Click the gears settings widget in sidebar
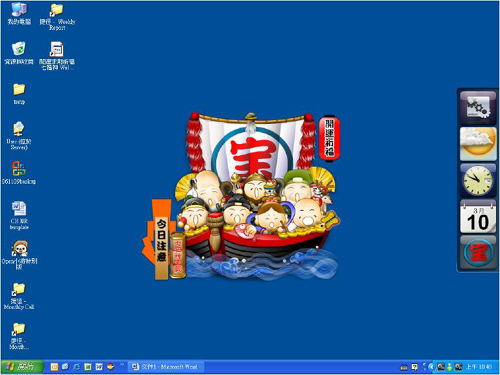Screen dimensions: 500x375 [x=478, y=108]
